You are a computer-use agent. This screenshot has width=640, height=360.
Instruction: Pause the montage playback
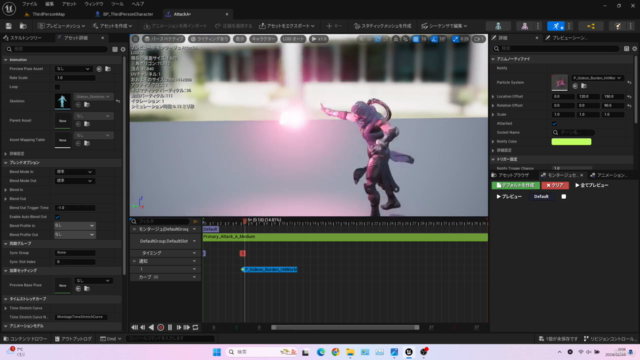point(170,327)
